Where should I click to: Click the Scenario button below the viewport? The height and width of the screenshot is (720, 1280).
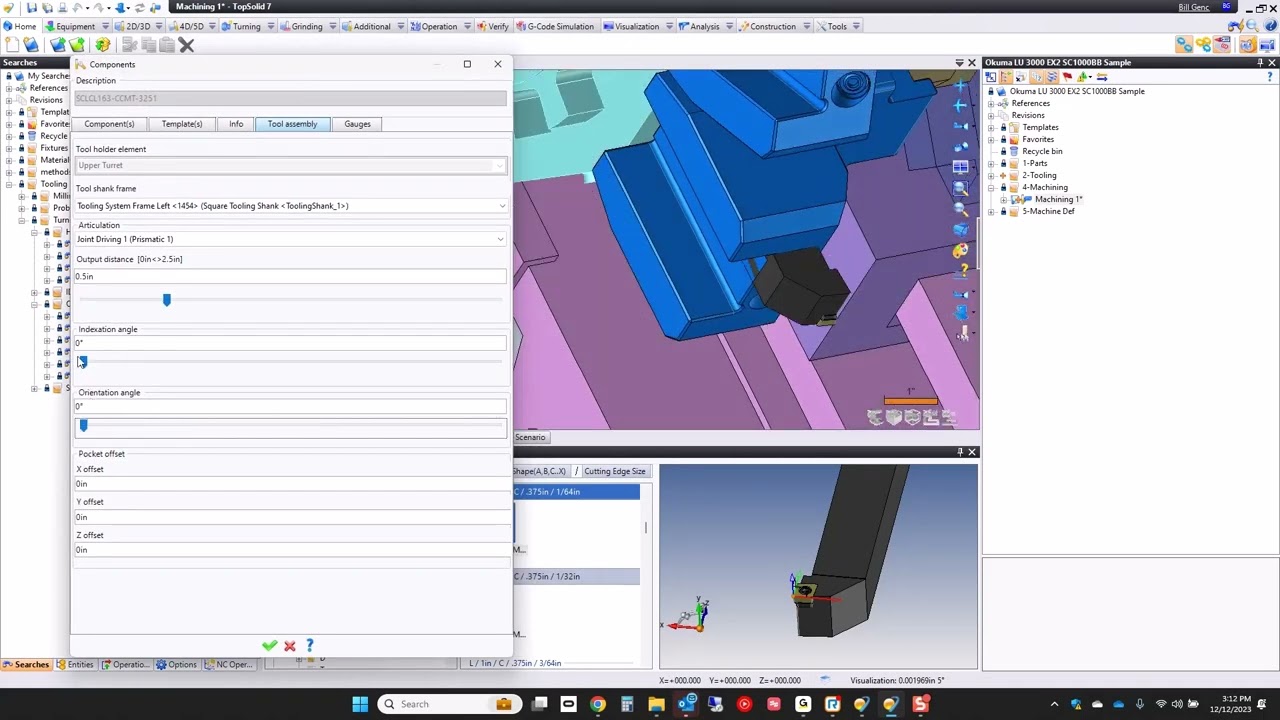point(530,437)
